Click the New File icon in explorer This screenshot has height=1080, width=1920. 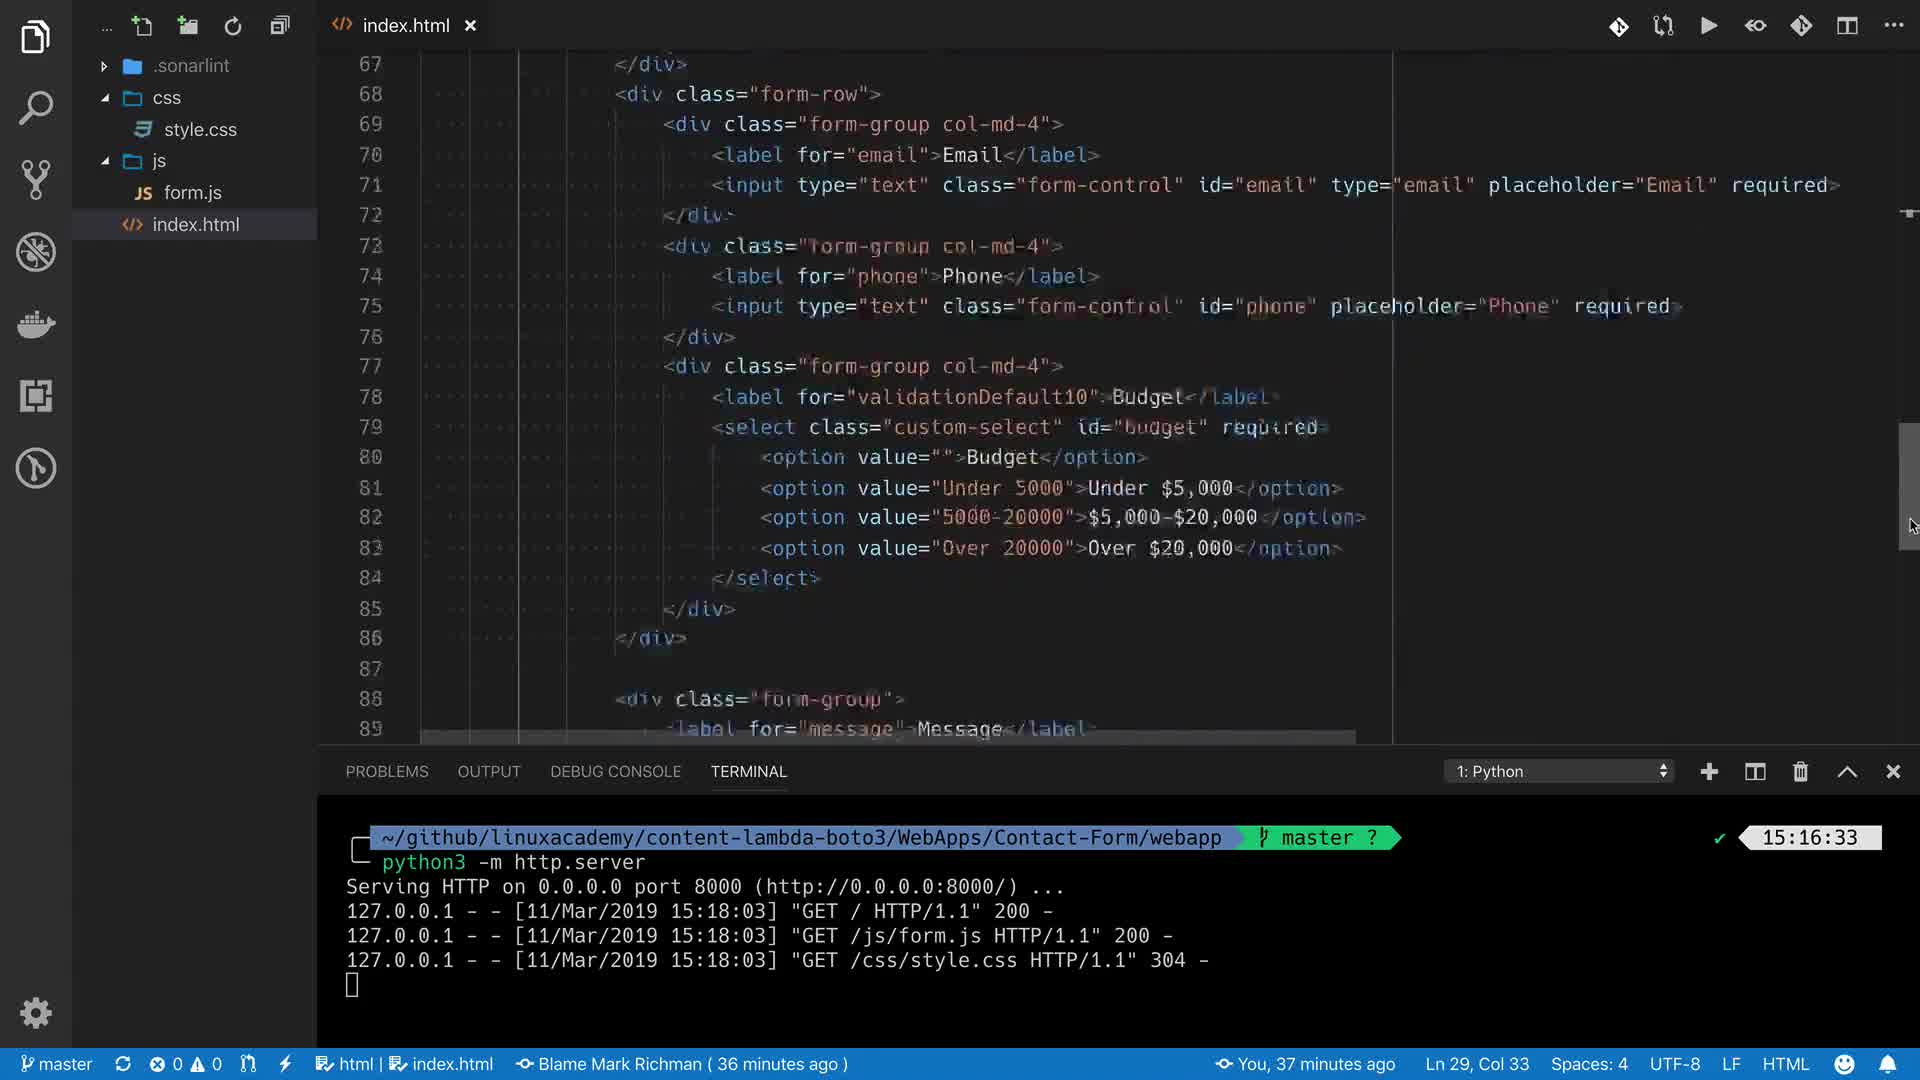tap(142, 26)
